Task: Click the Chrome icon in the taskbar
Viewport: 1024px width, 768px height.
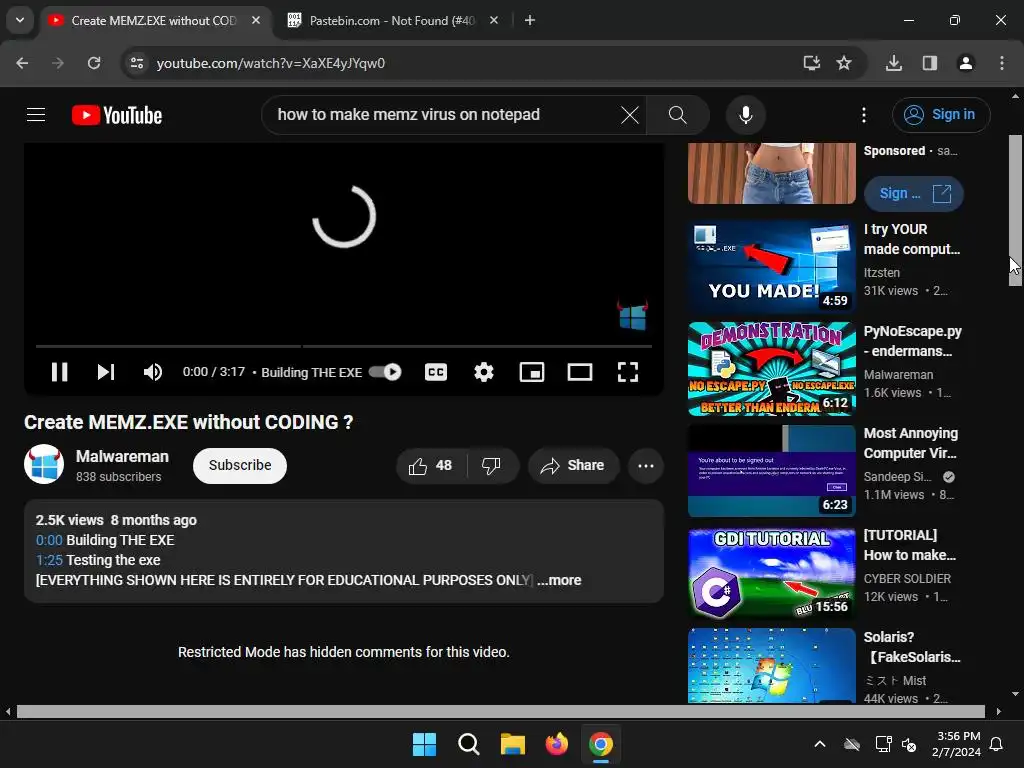Action: pos(601,744)
